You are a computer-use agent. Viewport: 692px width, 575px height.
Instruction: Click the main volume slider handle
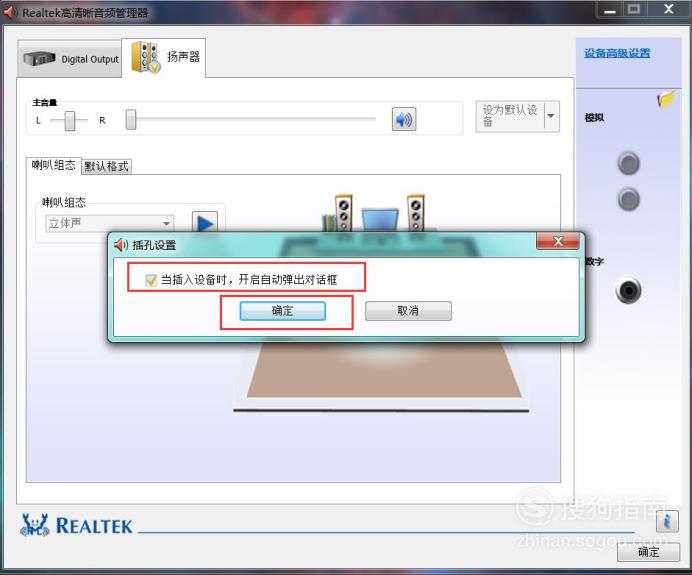[131, 120]
